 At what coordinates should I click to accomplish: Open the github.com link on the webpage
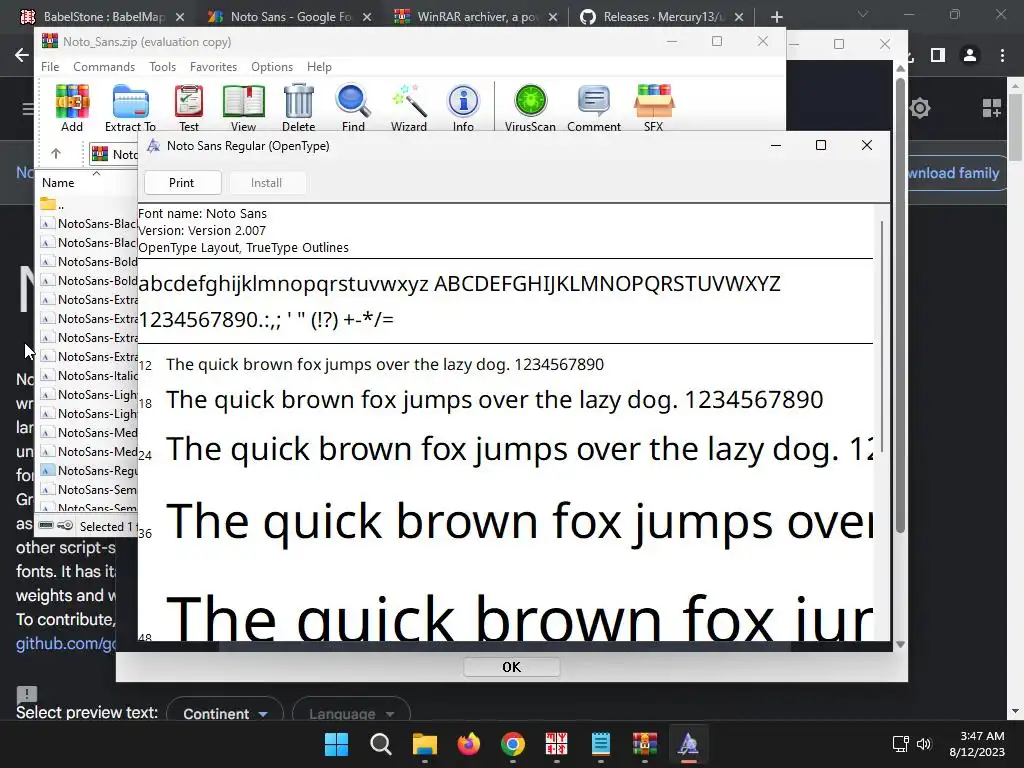pos(66,643)
